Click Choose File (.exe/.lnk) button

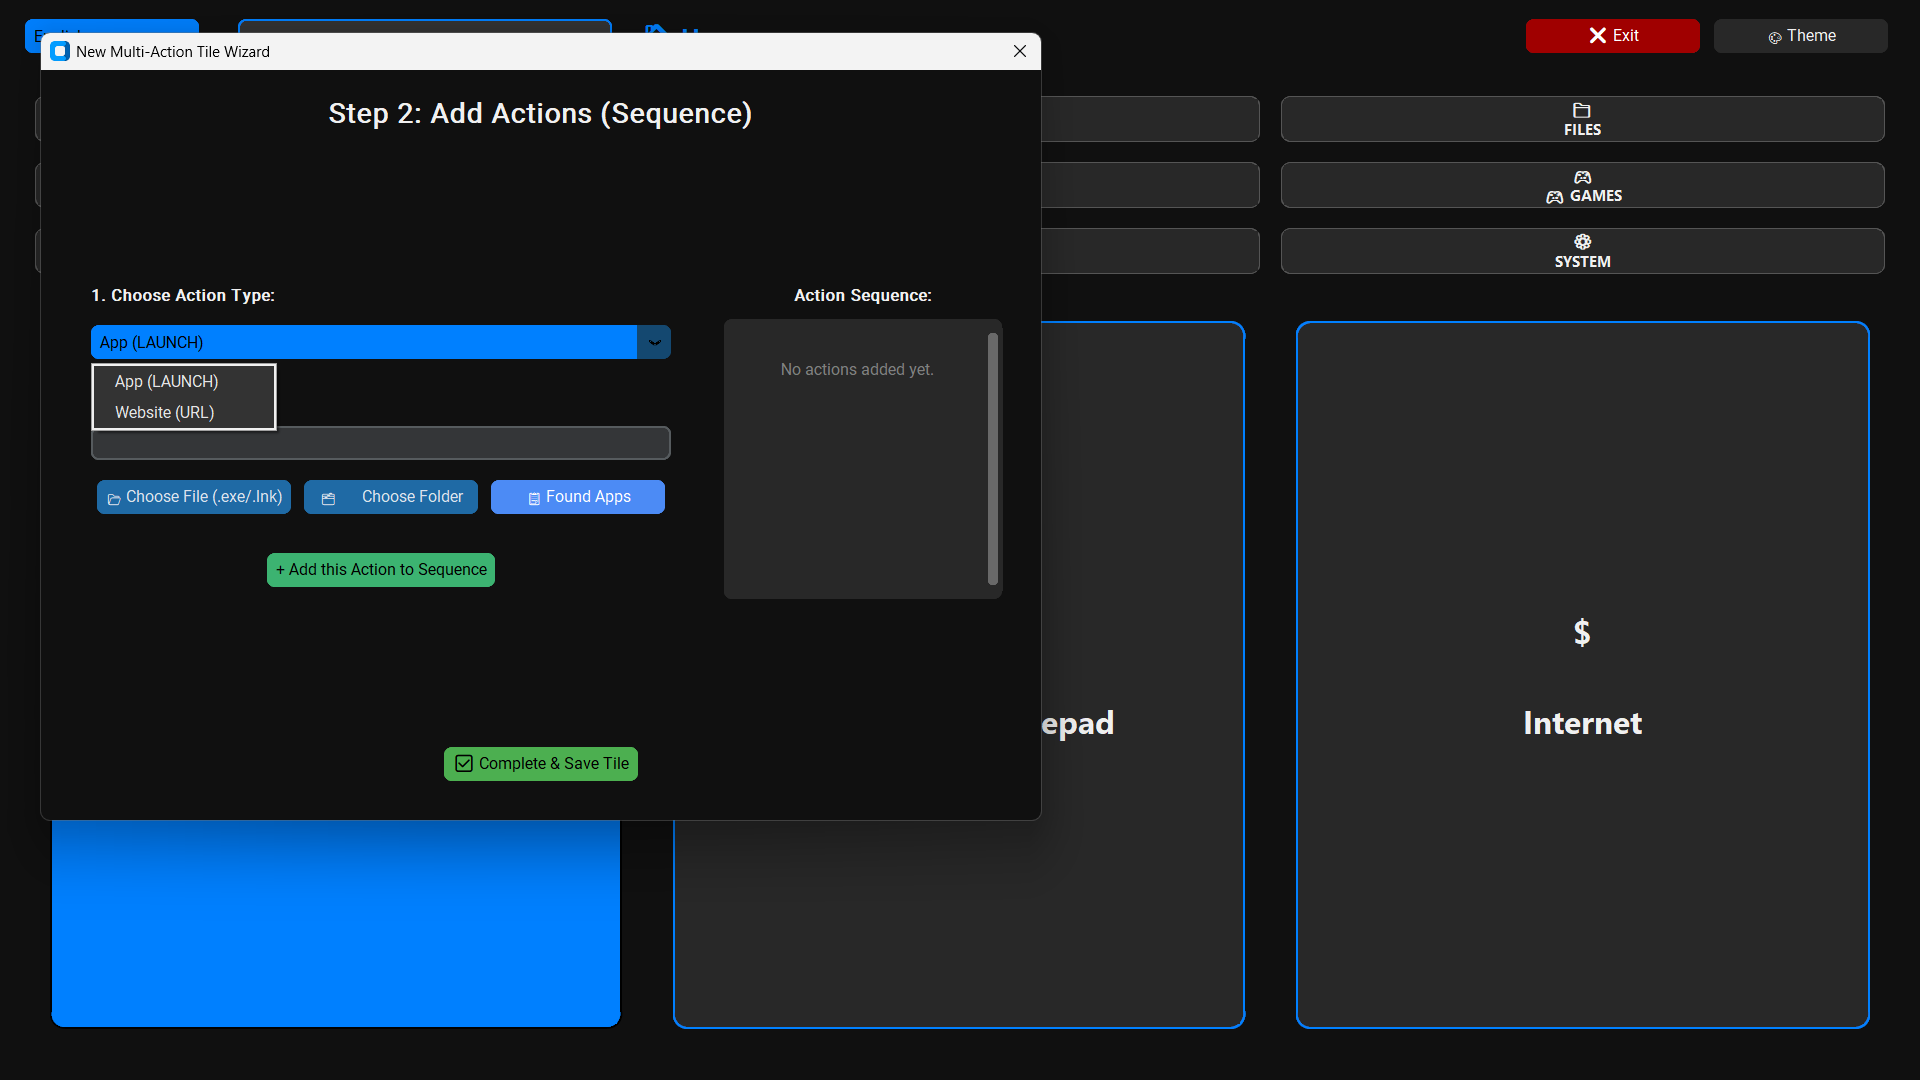194,497
